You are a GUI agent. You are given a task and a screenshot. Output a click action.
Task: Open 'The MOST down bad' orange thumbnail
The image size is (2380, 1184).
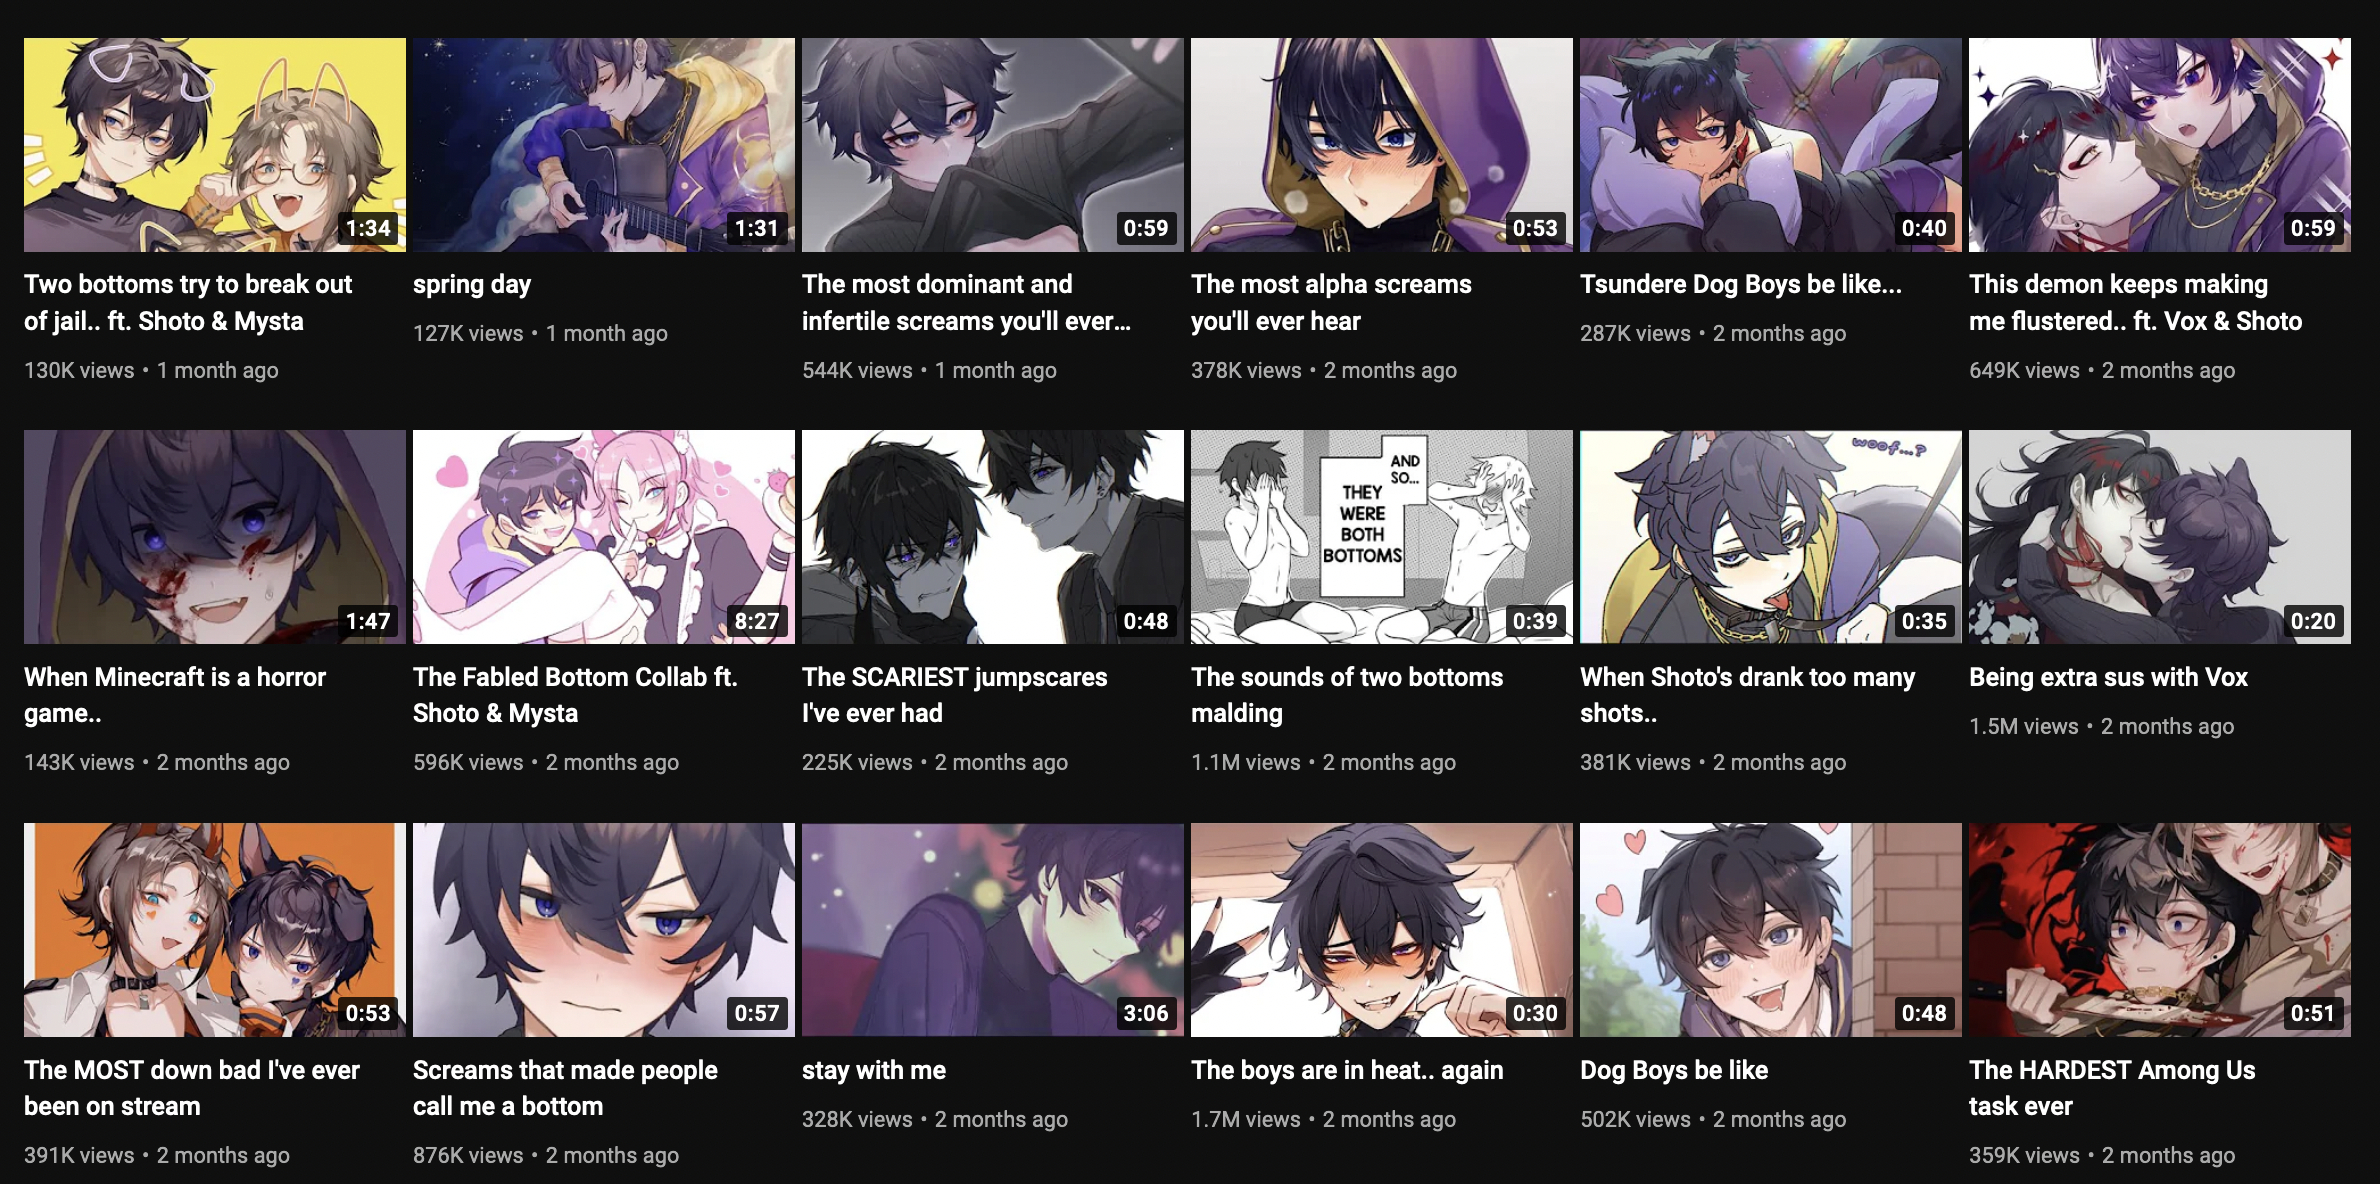(214, 930)
